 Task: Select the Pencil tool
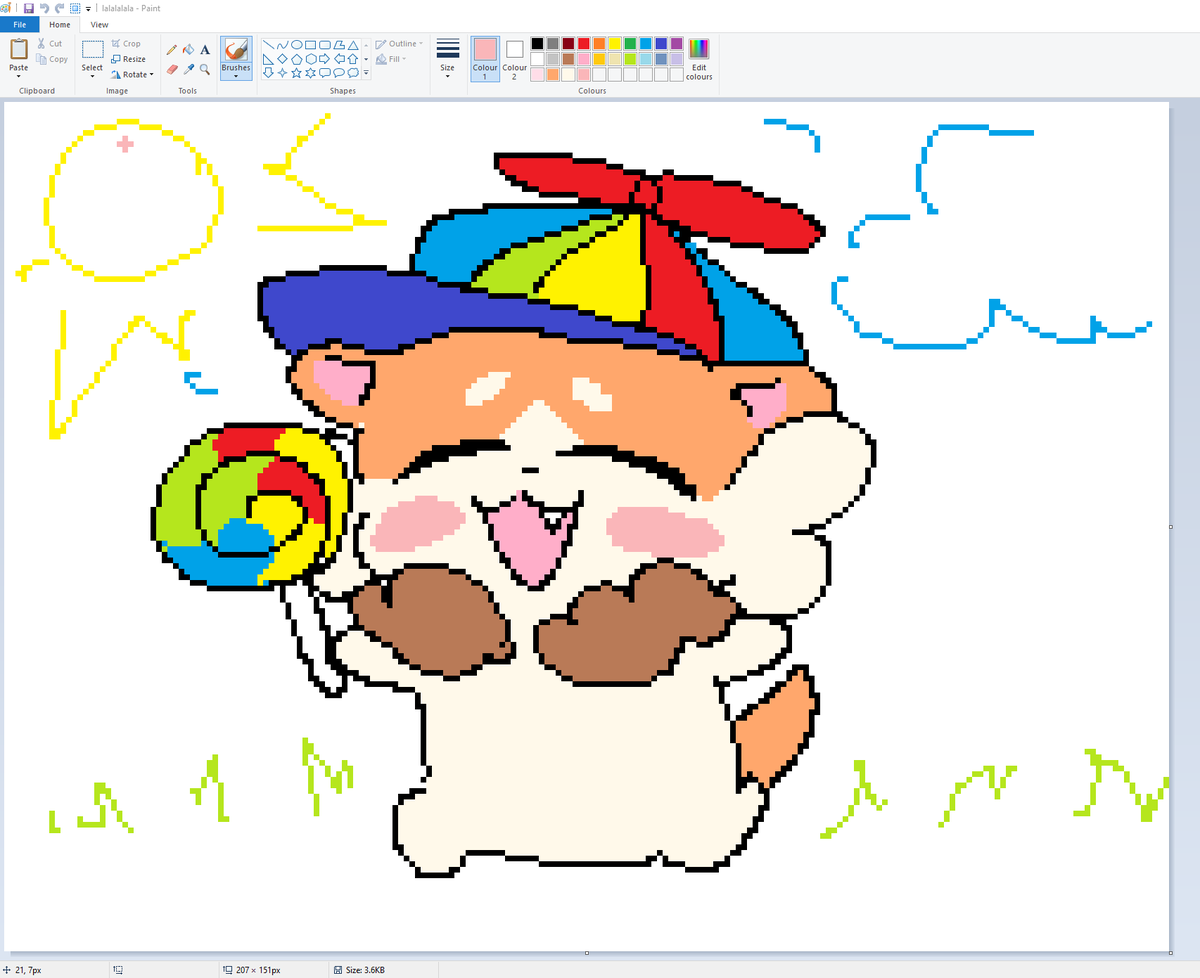coord(172,50)
